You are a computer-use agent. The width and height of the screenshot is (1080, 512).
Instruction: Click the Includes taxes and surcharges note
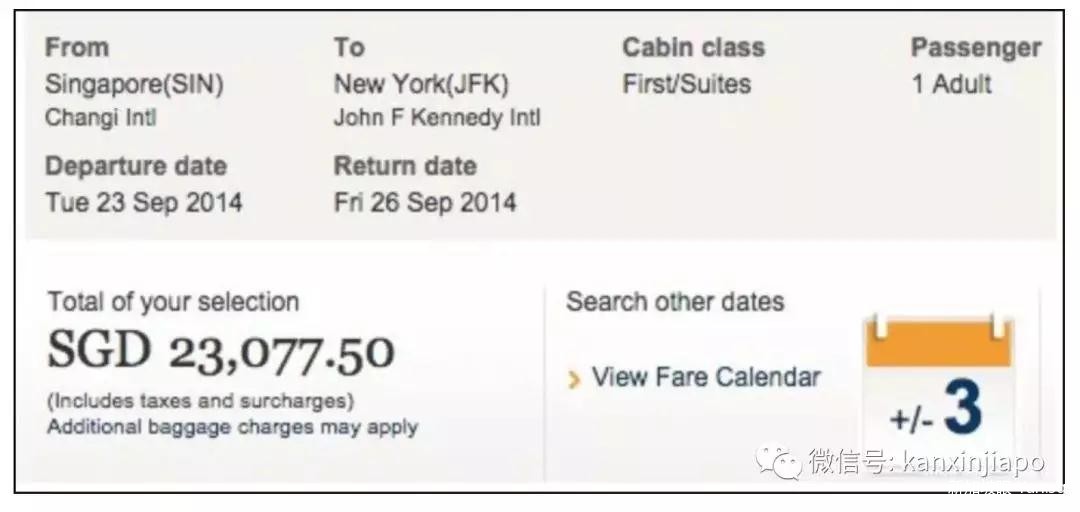pyautogui.click(x=200, y=403)
